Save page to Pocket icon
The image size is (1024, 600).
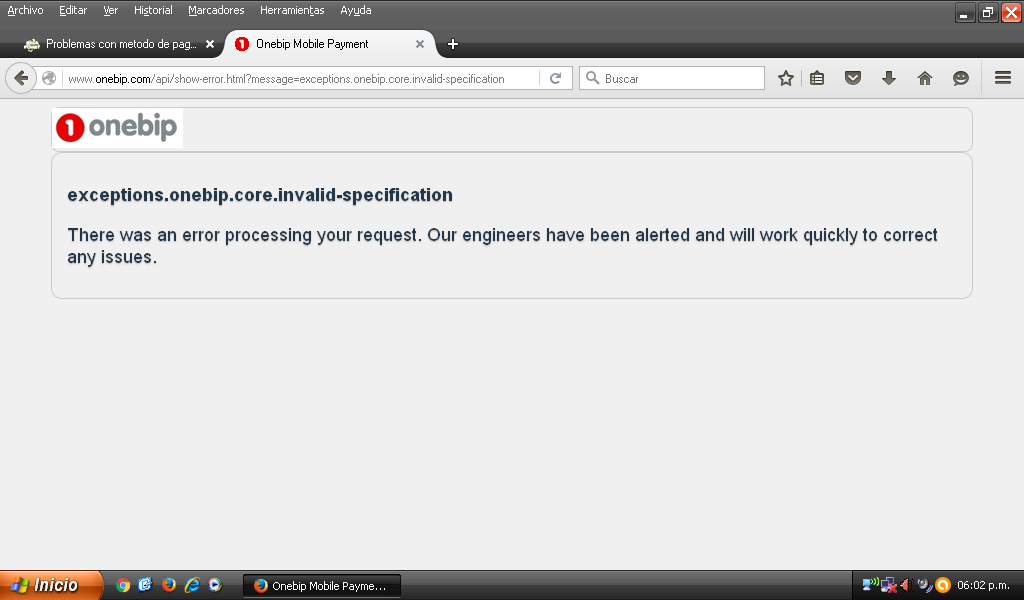[853, 78]
